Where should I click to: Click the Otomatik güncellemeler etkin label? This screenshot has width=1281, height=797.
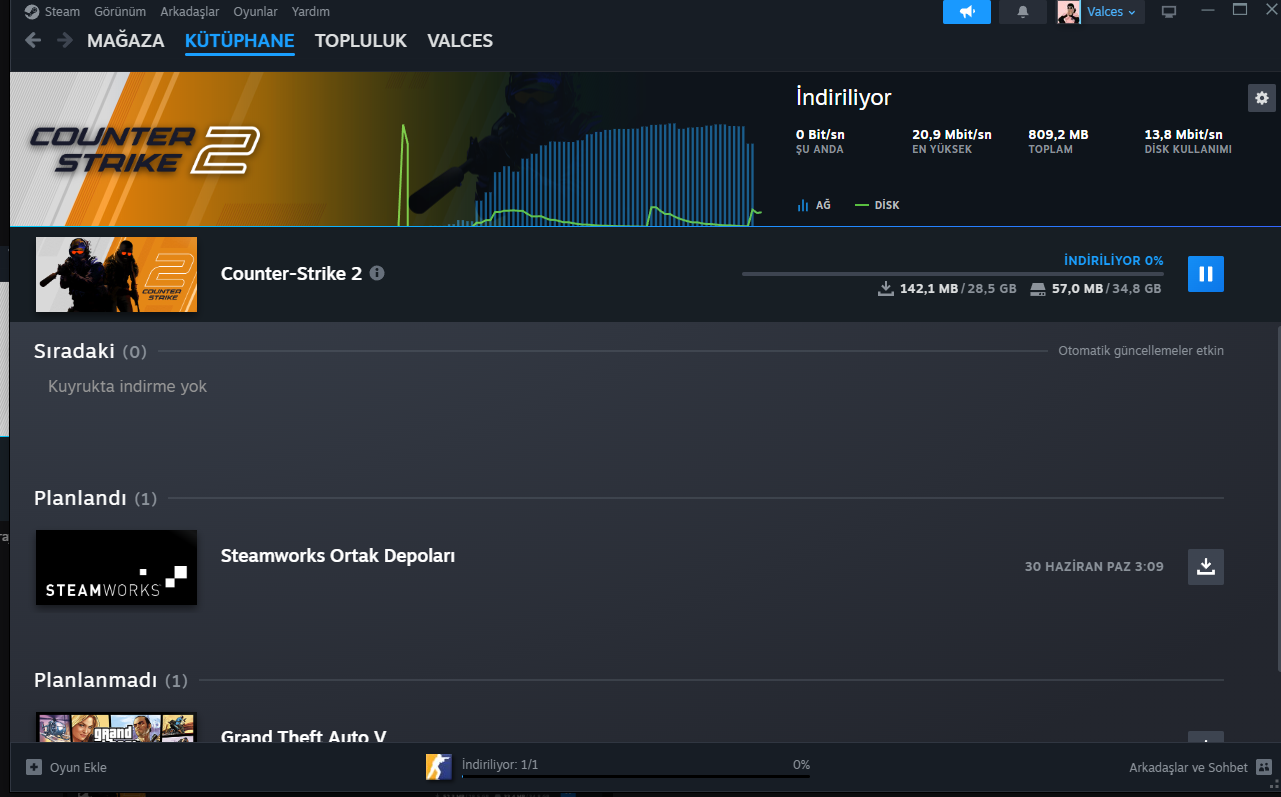pyautogui.click(x=1141, y=351)
